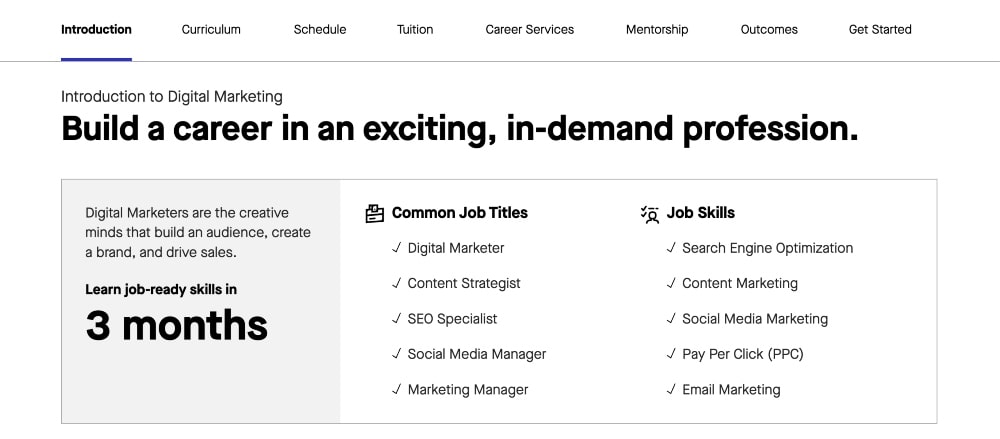Open the Tuition tab
Screen dimensions: 1000x439
tap(415, 30)
